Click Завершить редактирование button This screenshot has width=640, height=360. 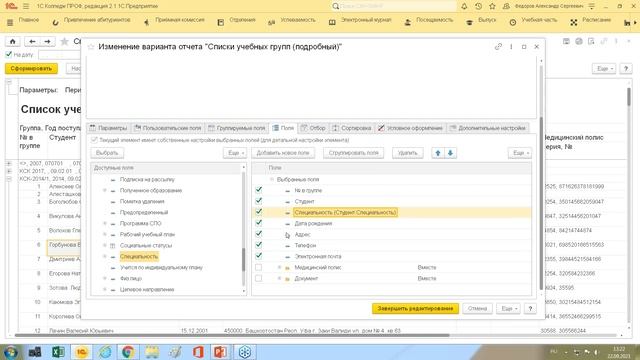415,309
